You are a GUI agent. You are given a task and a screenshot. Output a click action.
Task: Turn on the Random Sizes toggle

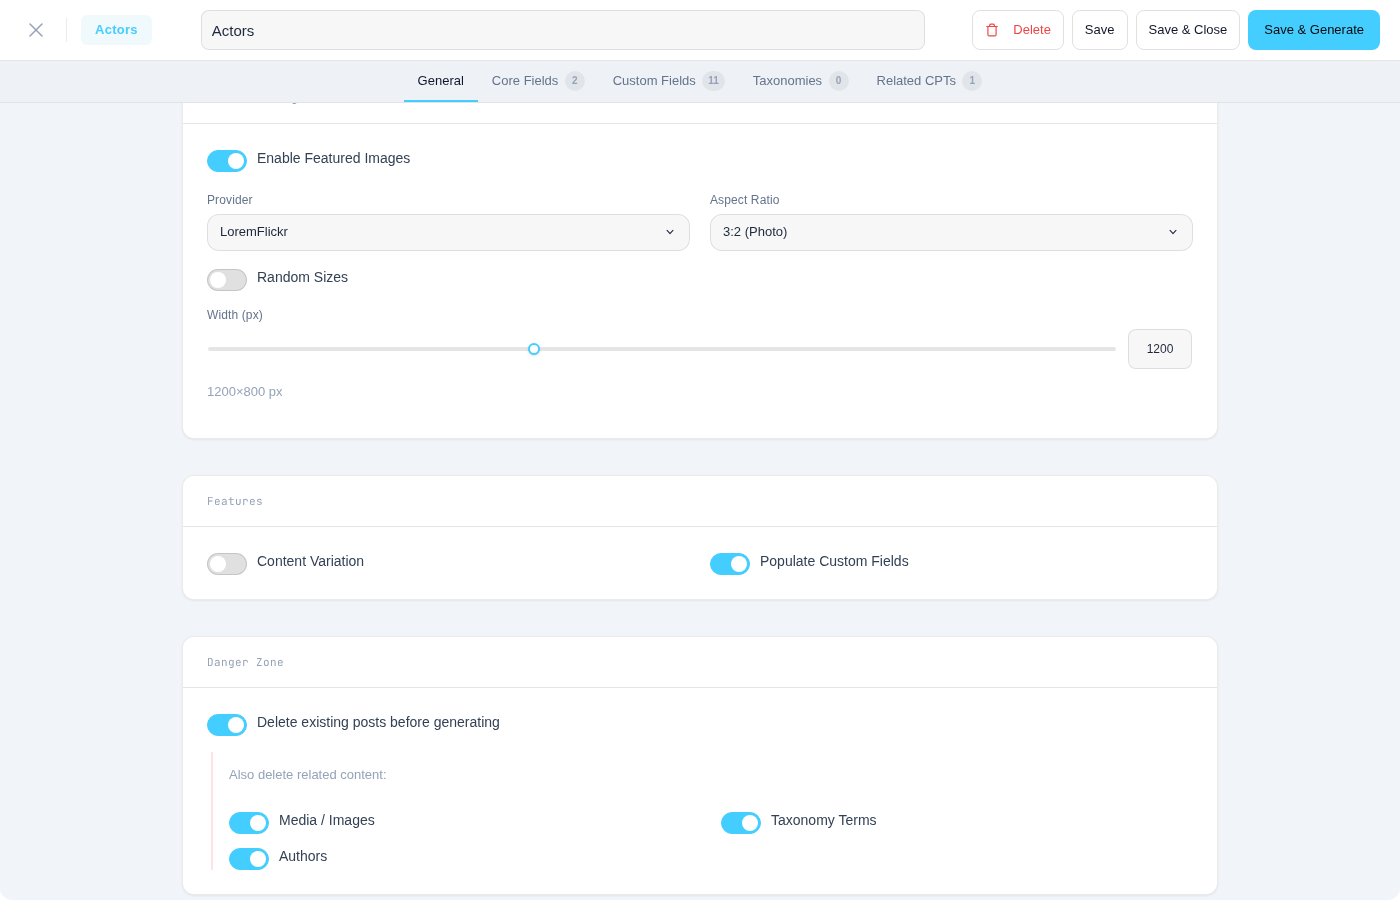(x=227, y=280)
